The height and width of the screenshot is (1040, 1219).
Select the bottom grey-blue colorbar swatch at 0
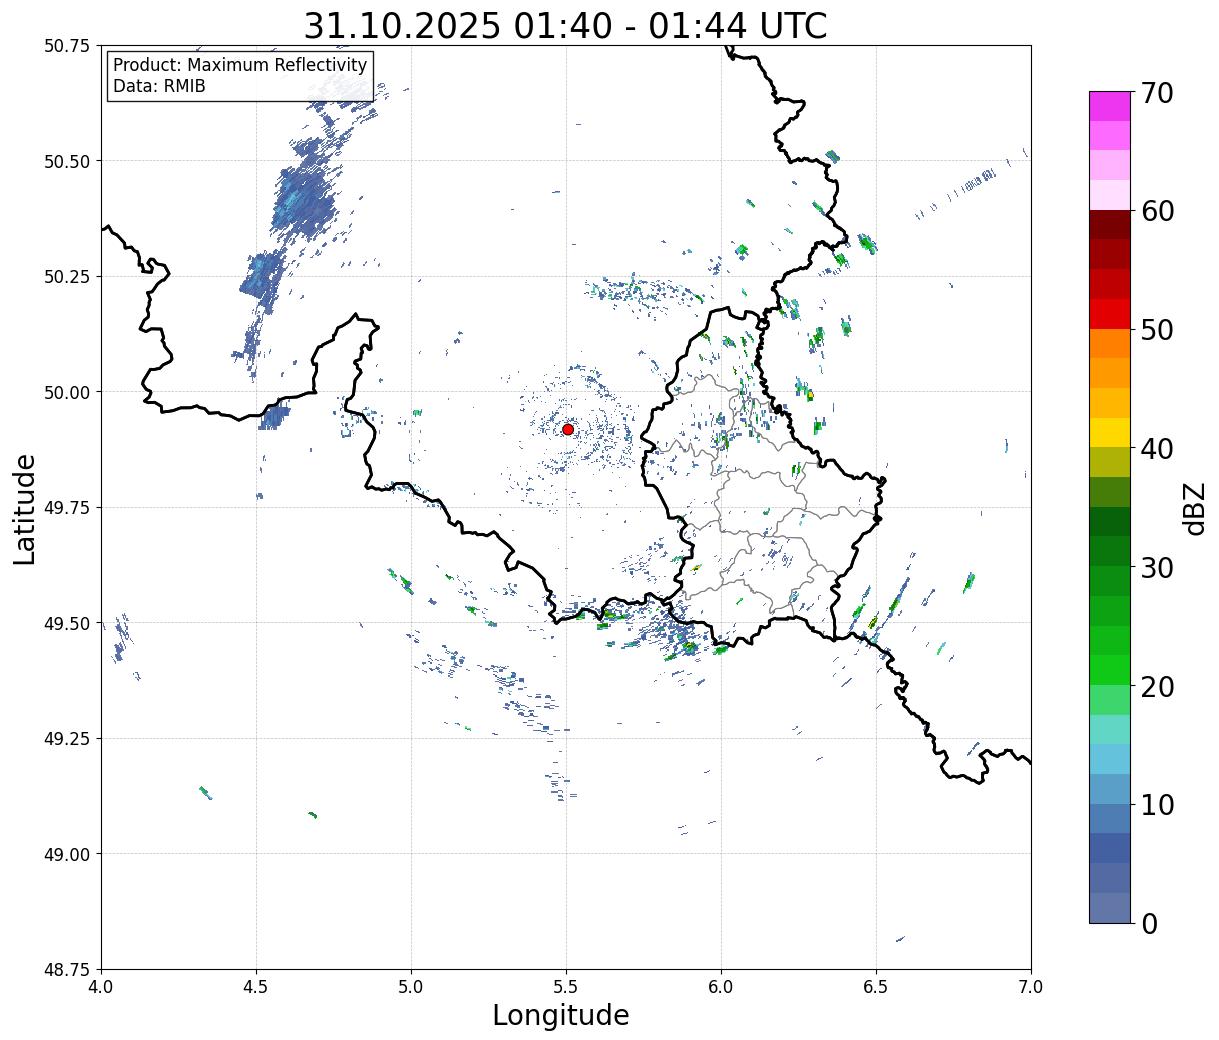click(1110, 907)
